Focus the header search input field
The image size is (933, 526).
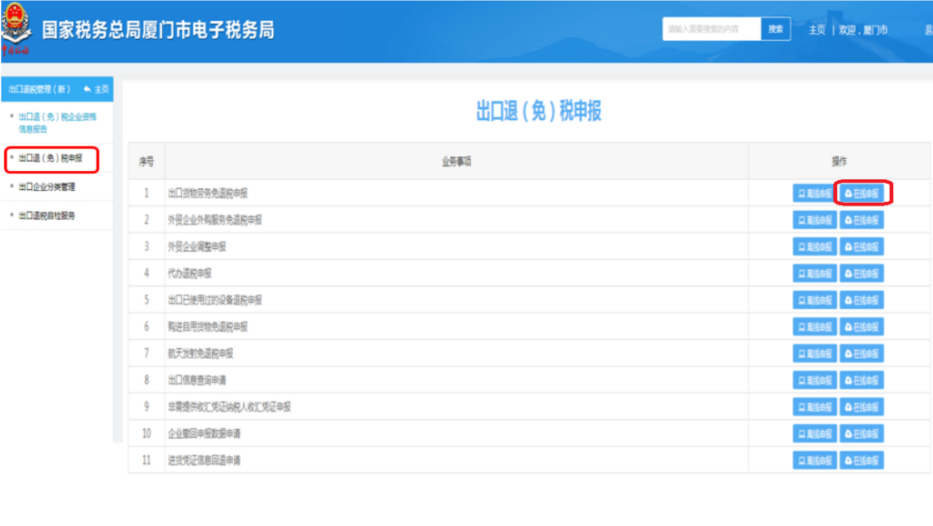click(x=711, y=30)
